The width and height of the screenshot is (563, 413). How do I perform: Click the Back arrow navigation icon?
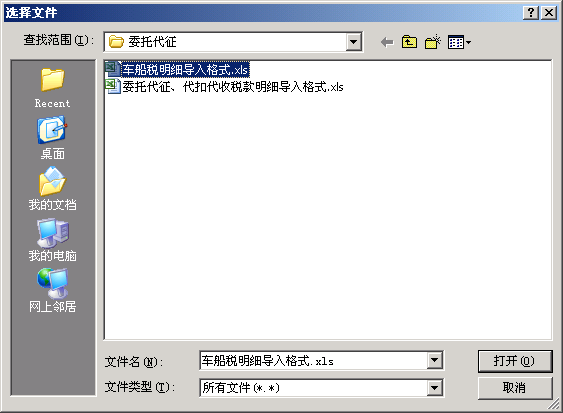387,42
